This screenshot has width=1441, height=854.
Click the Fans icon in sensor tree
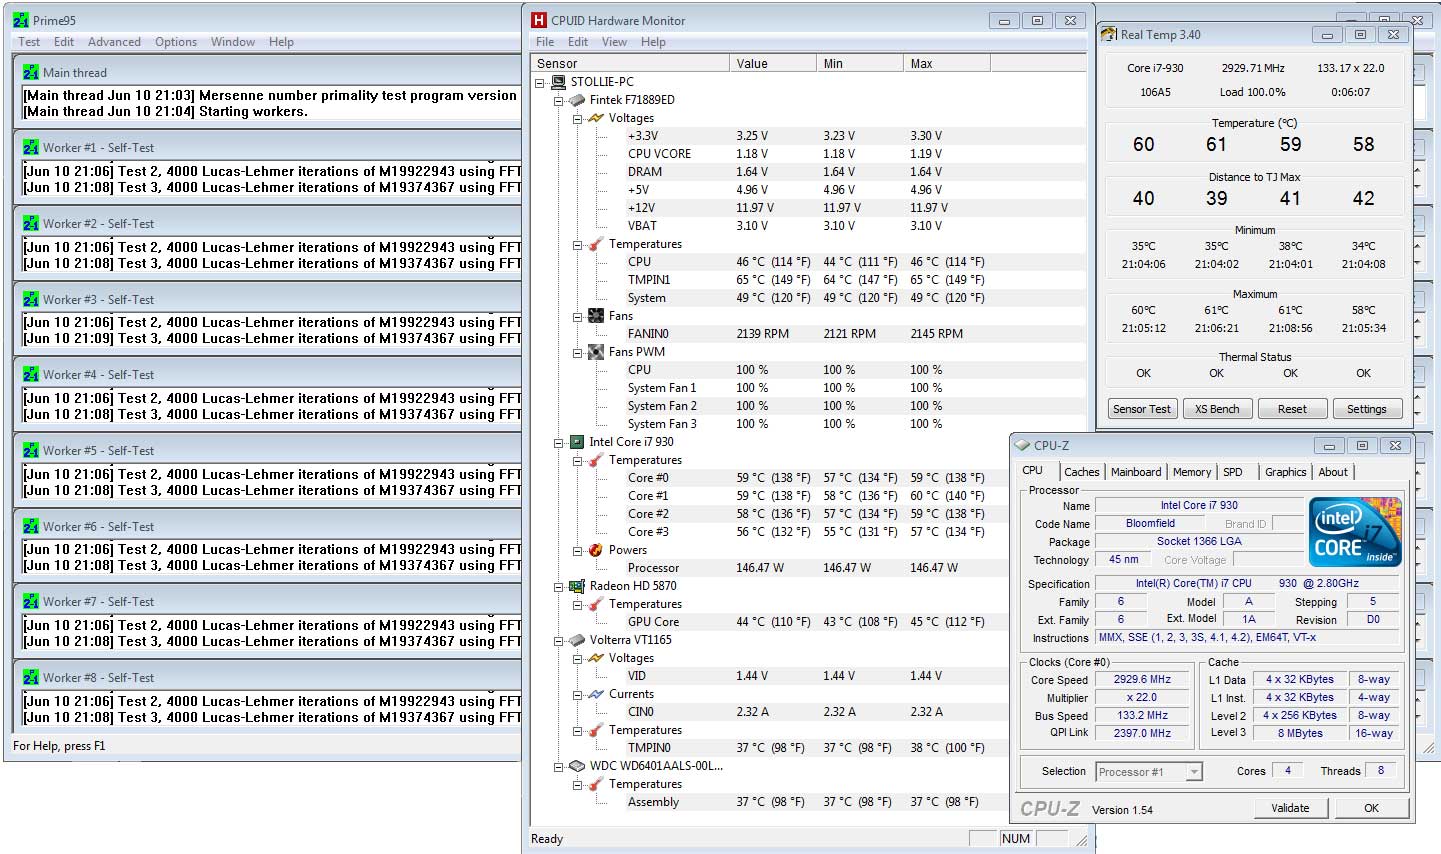[x=596, y=316]
